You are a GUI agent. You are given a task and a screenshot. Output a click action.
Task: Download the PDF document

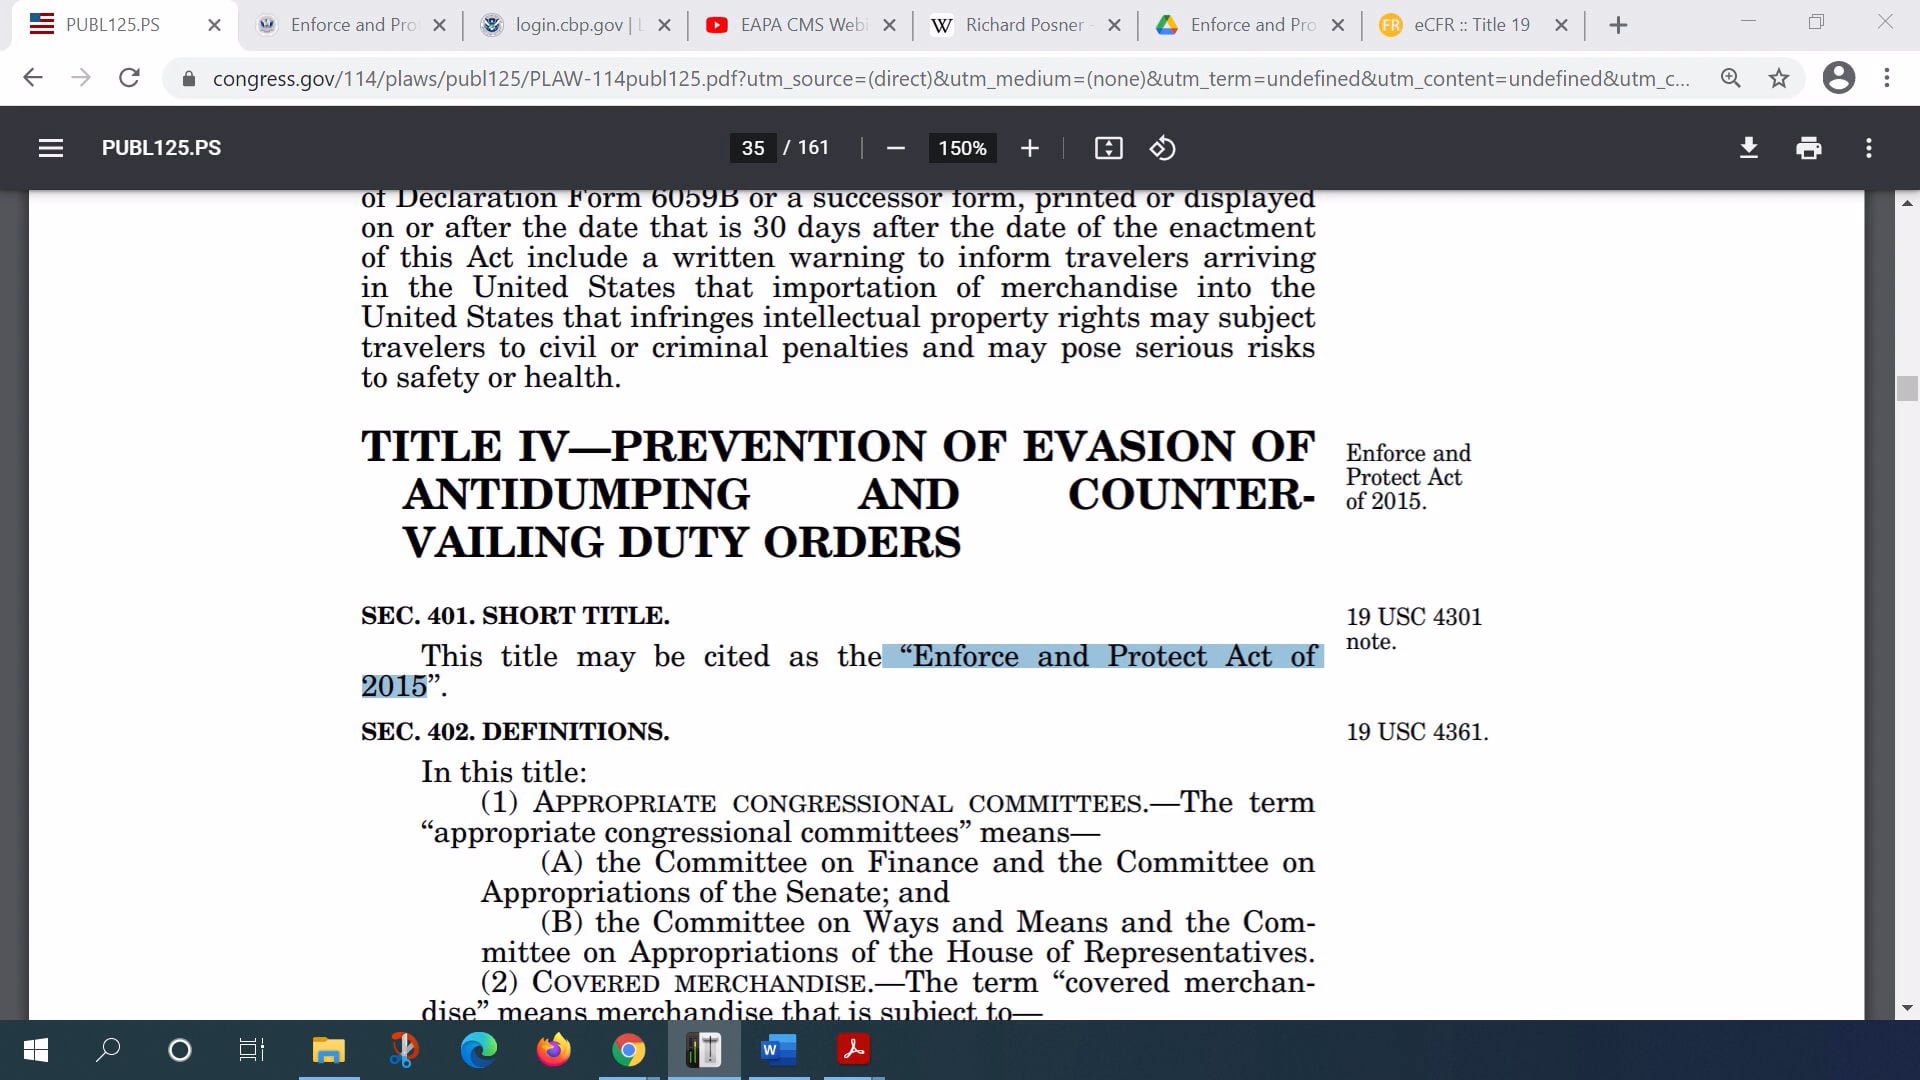[x=1748, y=148]
